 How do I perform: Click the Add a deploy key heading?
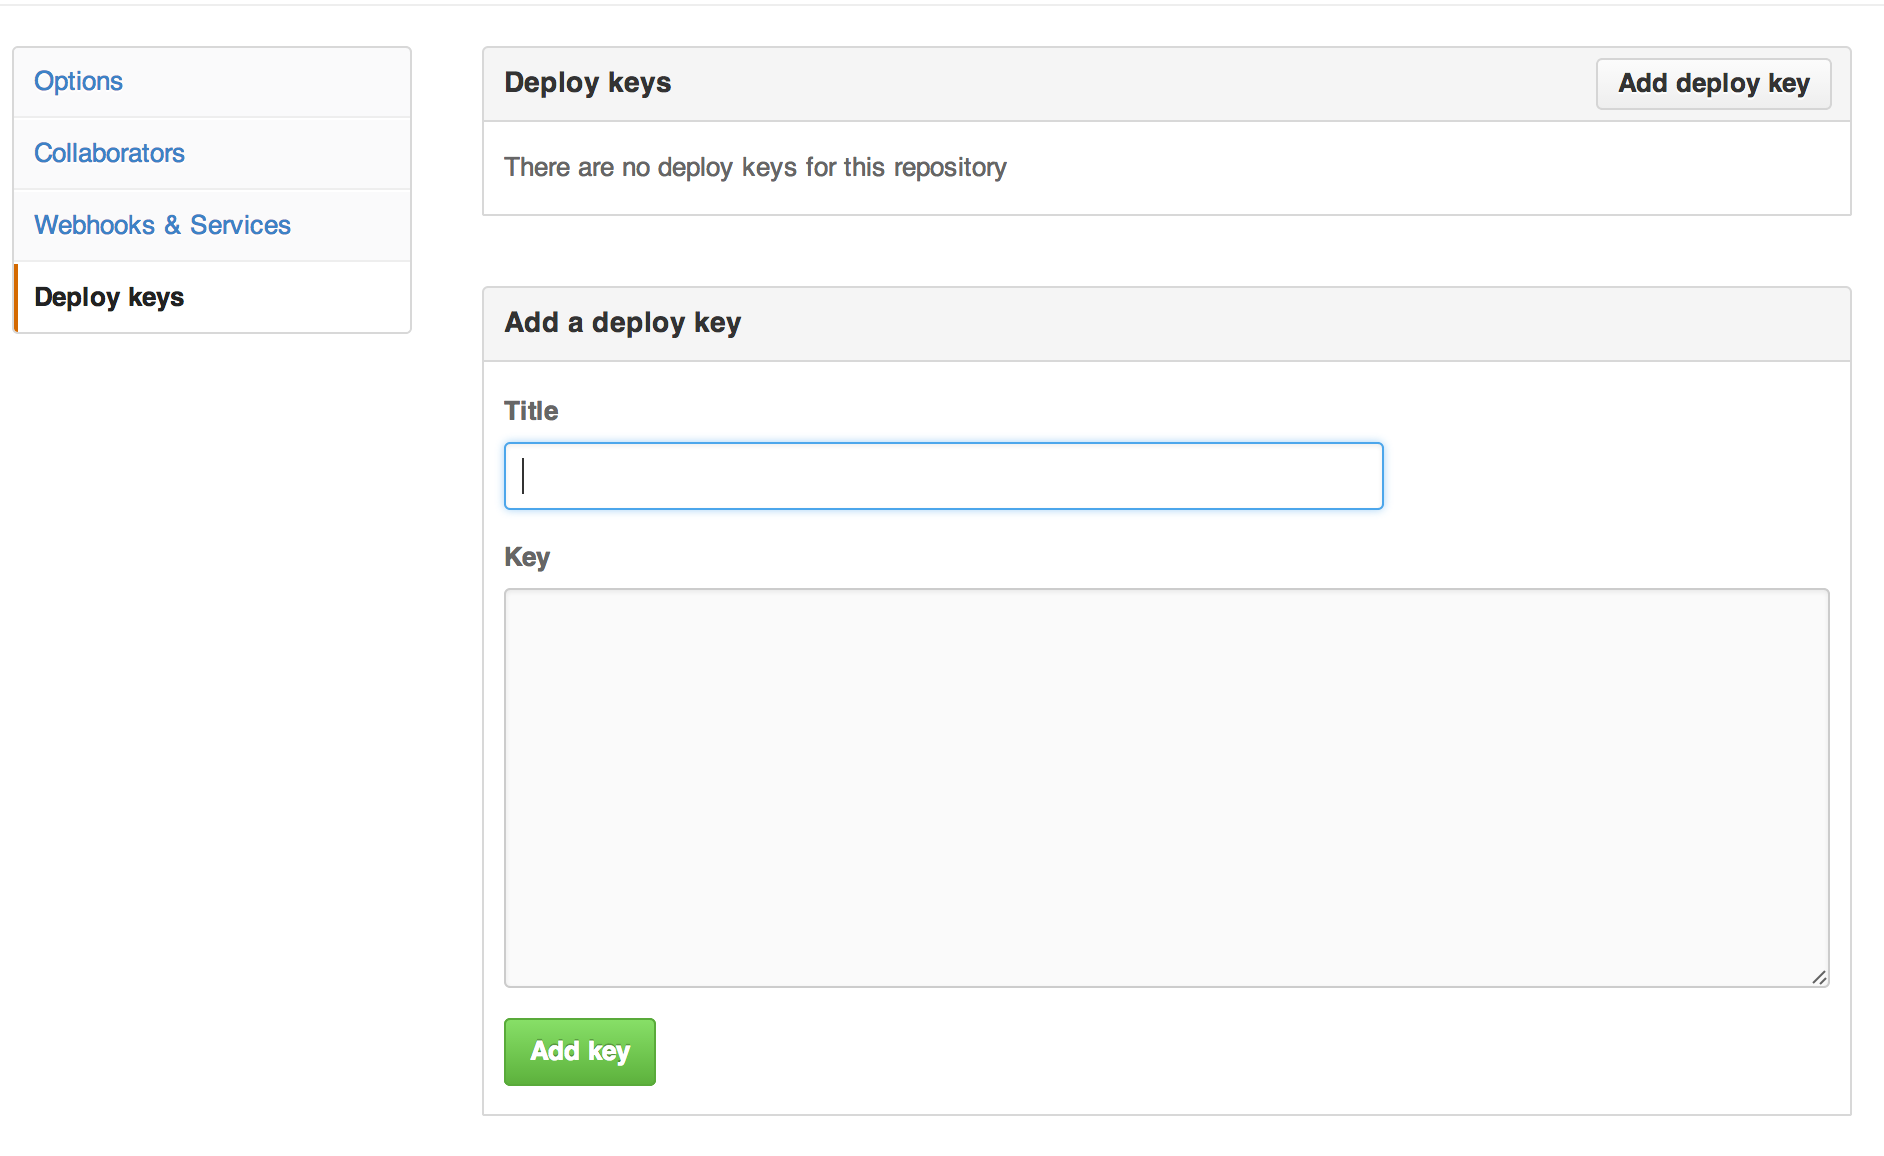[x=622, y=323]
